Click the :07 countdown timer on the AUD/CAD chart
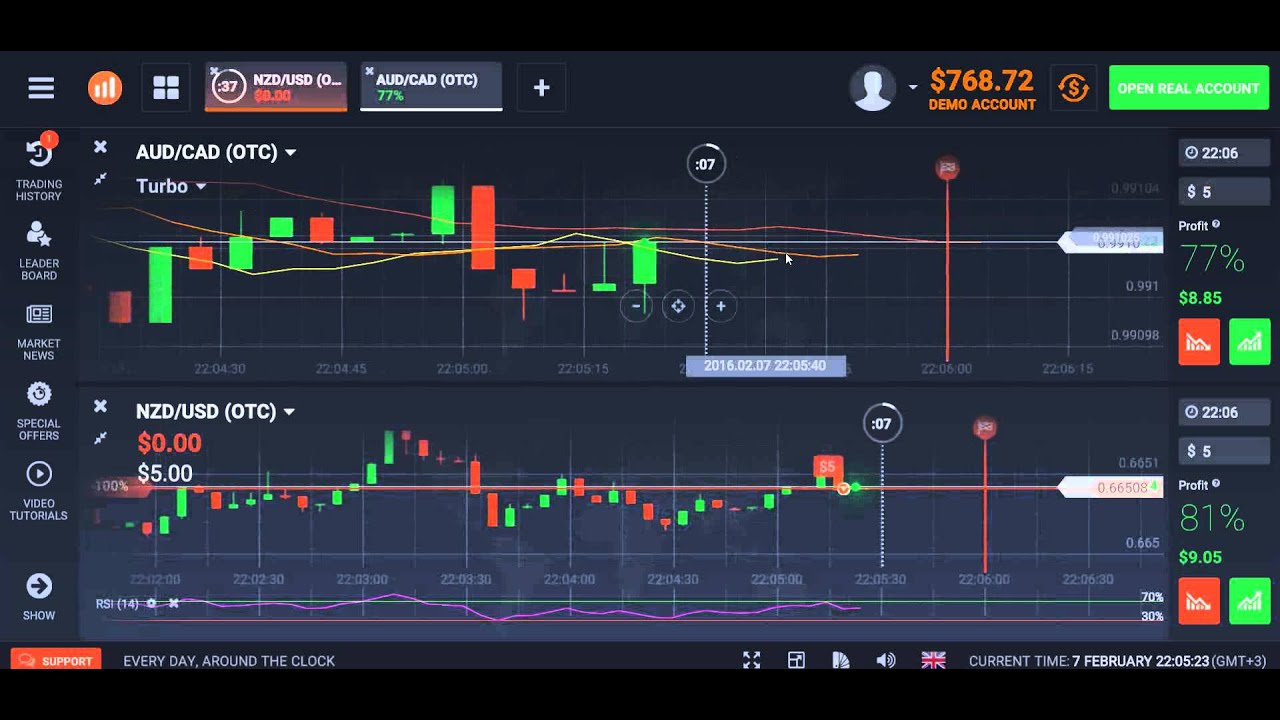This screenshot has width=1280, height=720. click(706, 164)
